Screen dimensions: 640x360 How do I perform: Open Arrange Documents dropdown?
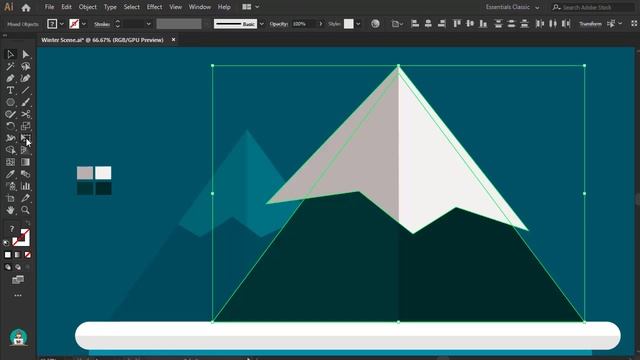[251, 7]
